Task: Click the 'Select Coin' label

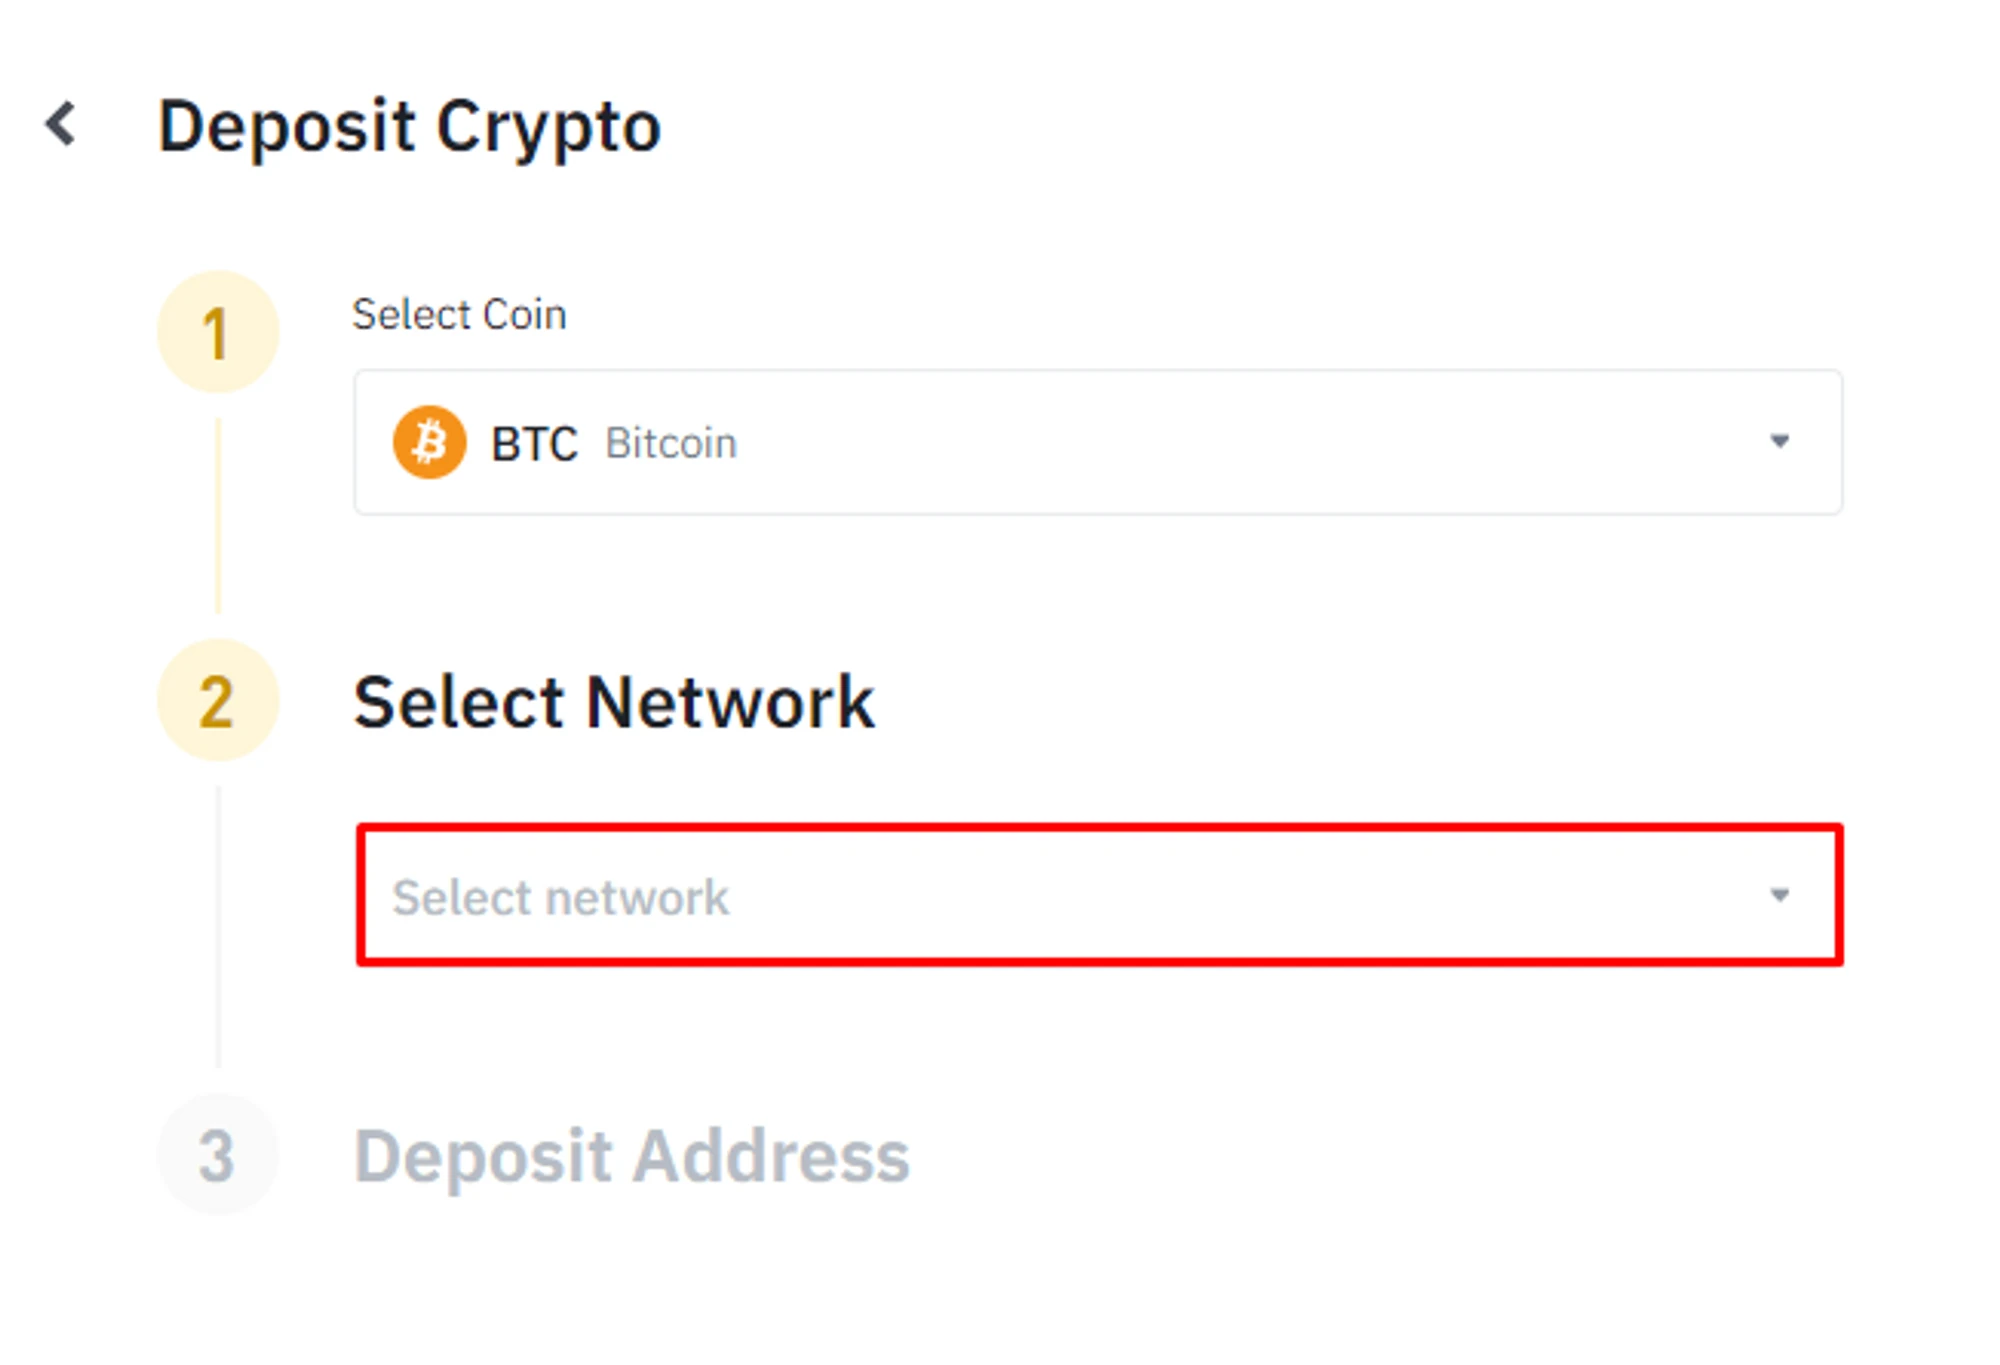Action: 459,315
